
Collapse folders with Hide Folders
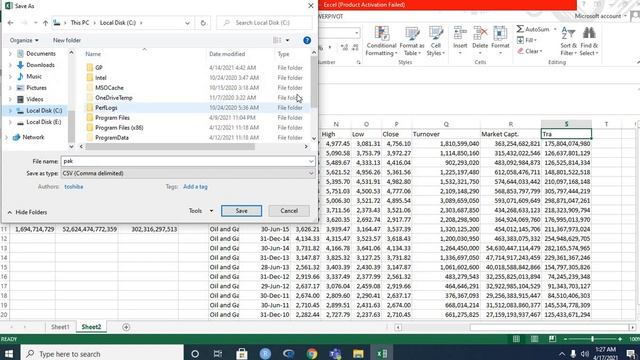coord(27,212)
